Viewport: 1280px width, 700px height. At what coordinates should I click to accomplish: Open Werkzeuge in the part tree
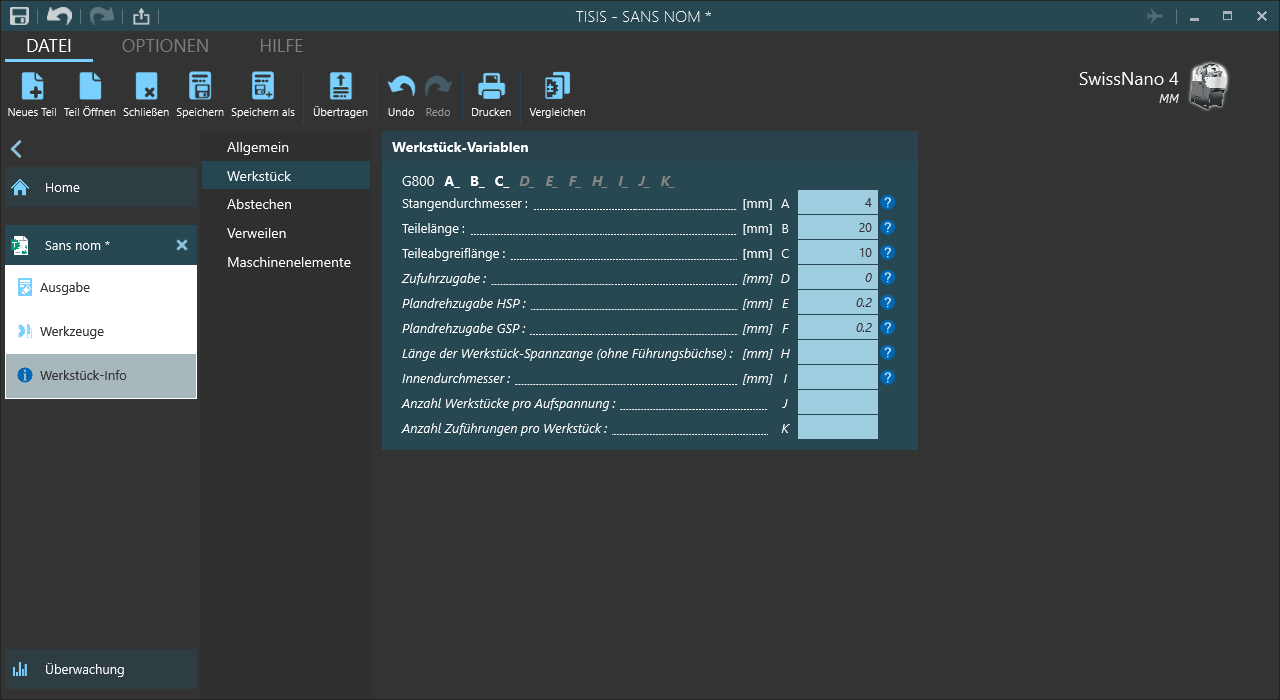(72, 331)
